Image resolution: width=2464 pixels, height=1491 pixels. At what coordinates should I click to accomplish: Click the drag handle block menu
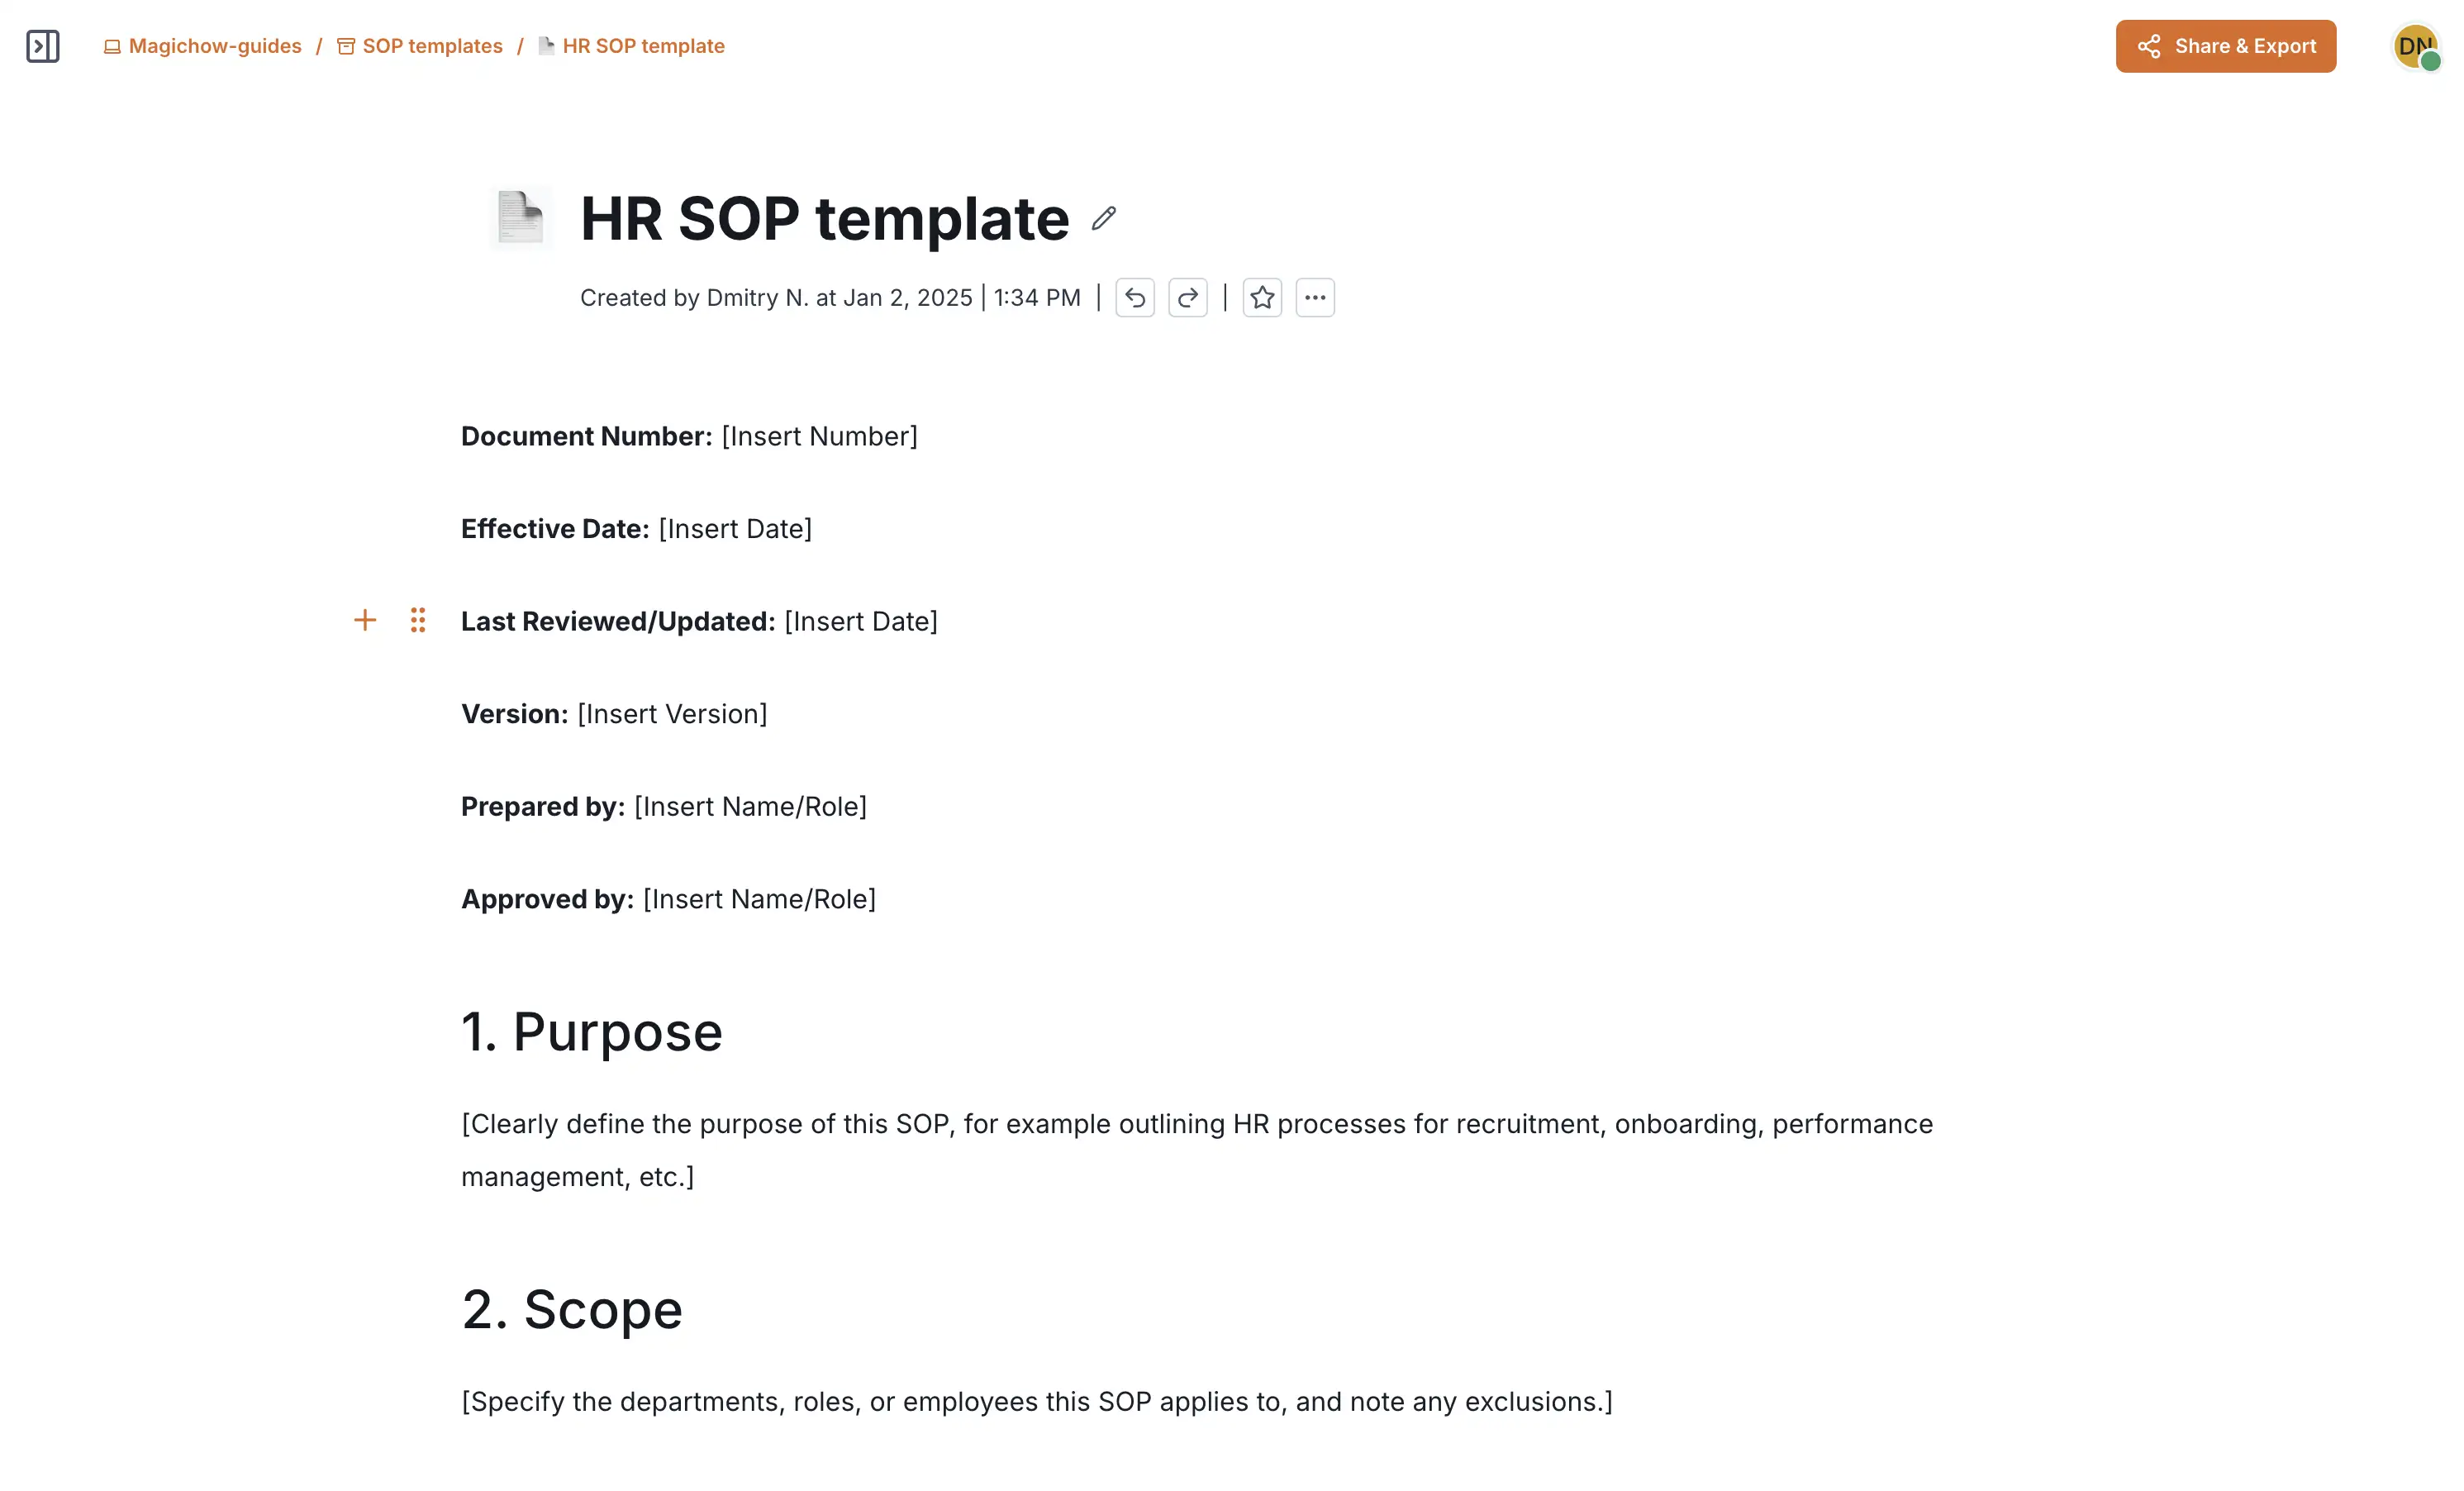418,621
